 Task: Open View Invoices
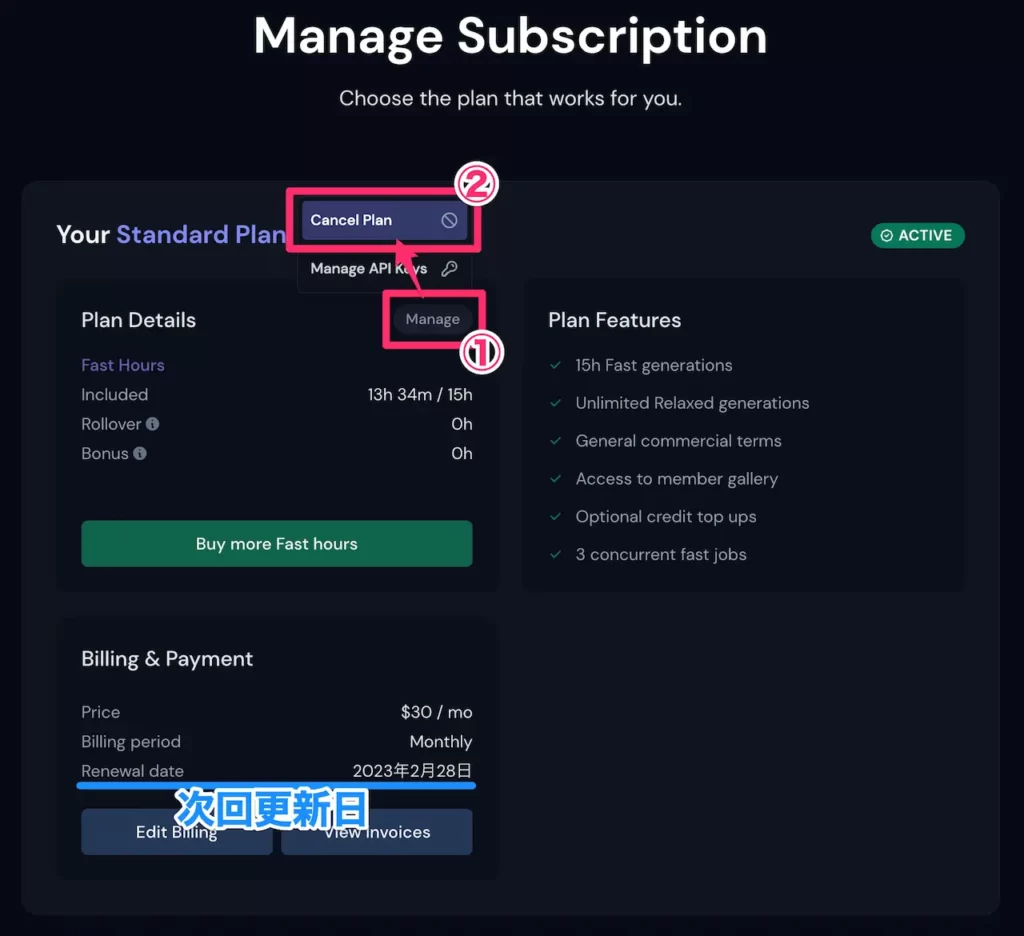377,831
